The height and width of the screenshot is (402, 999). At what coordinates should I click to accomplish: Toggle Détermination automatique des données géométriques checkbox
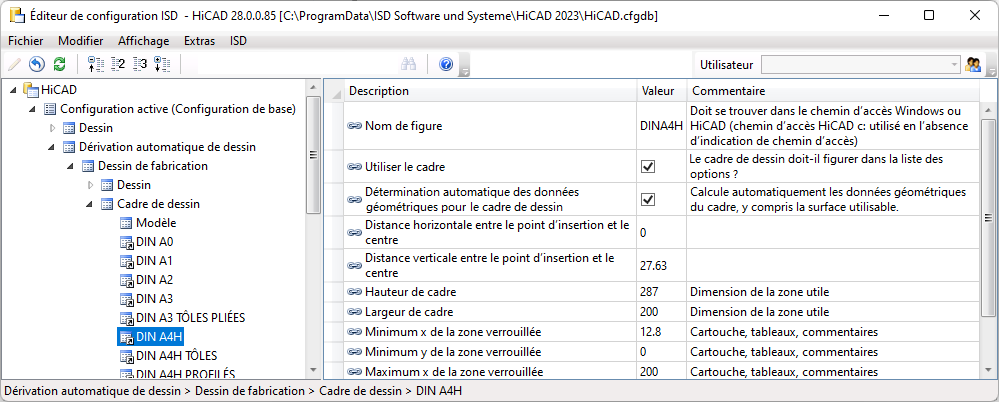click(x=649, y=199)
